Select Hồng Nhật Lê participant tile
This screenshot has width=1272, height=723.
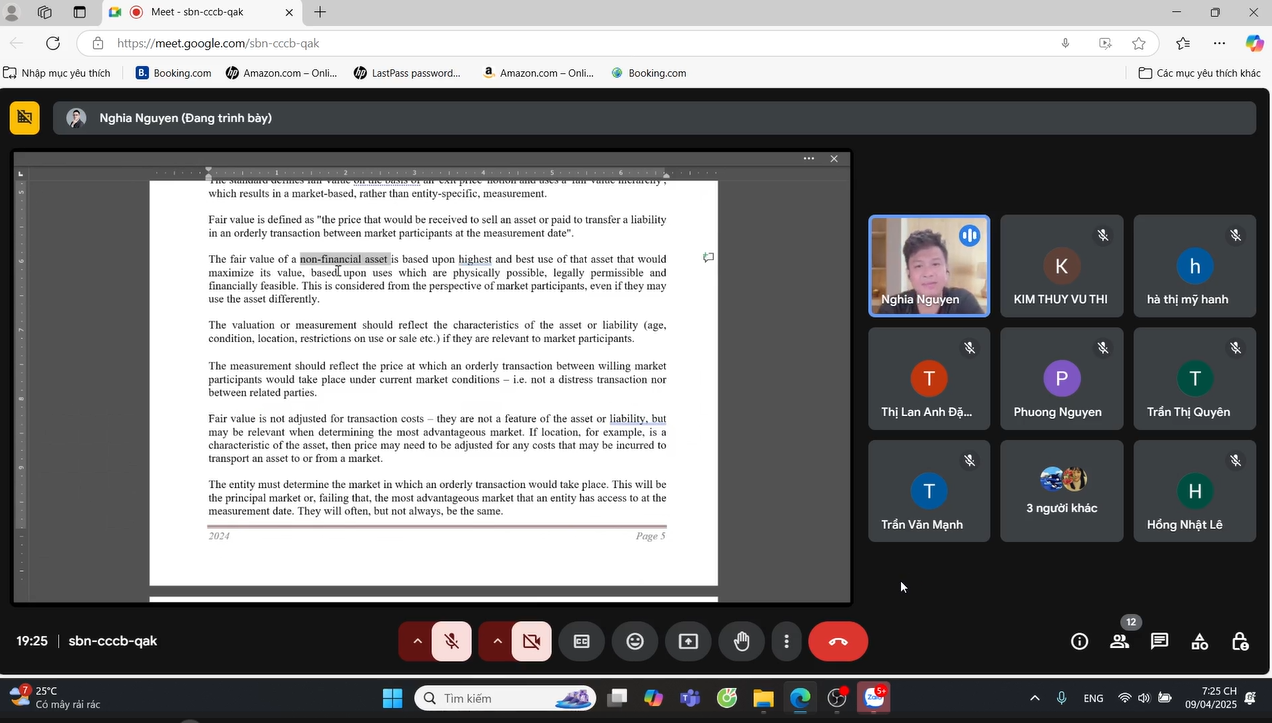(1194, 491)
